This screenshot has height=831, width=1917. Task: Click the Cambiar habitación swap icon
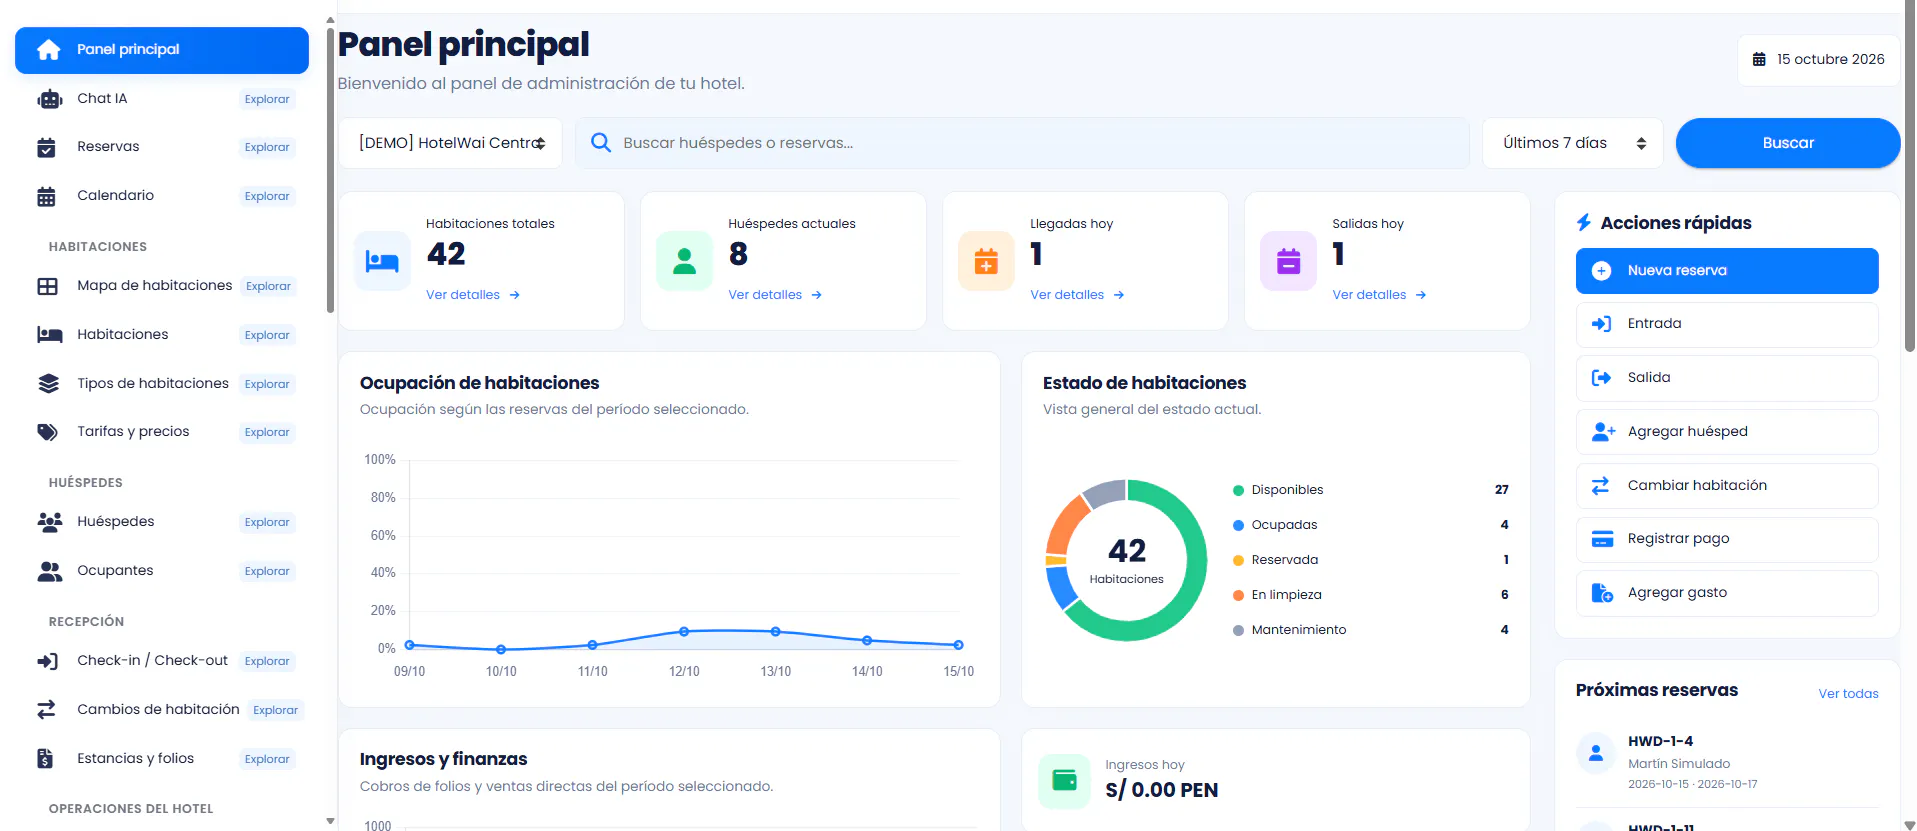pos(1601,486)
